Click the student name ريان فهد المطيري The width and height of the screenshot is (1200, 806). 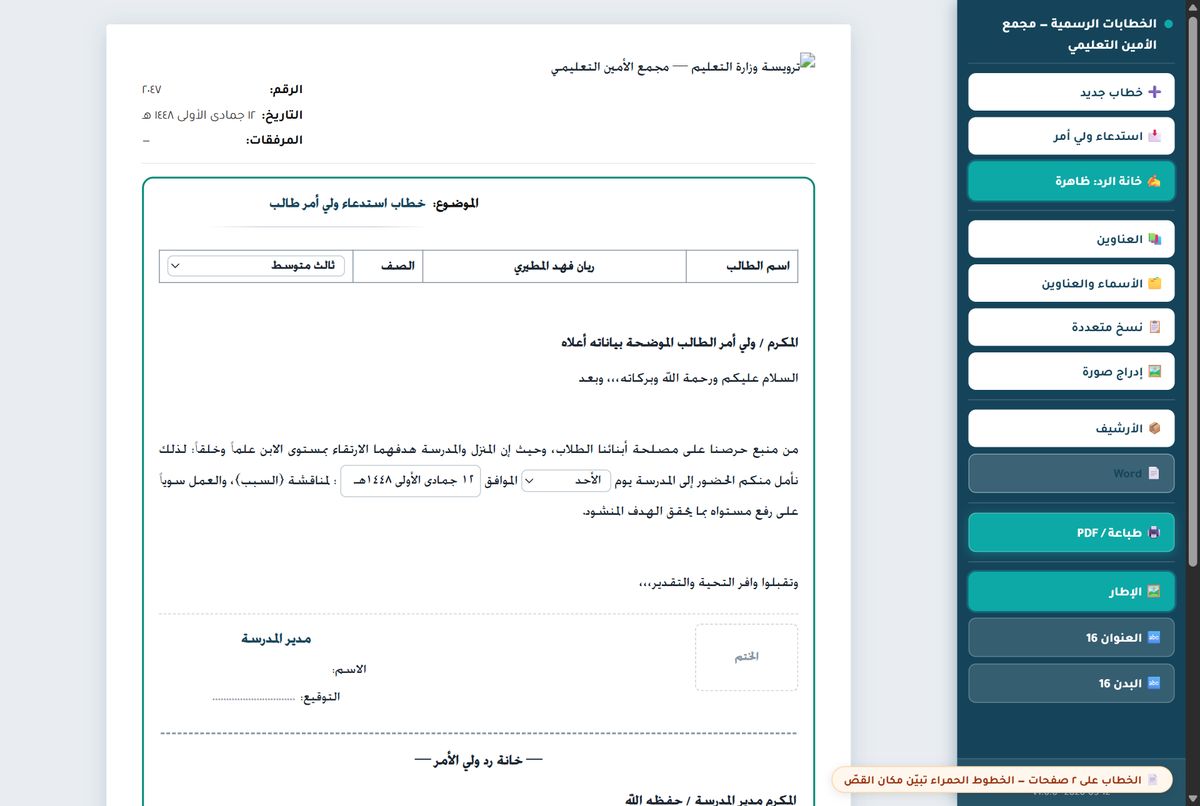[554, 267]
